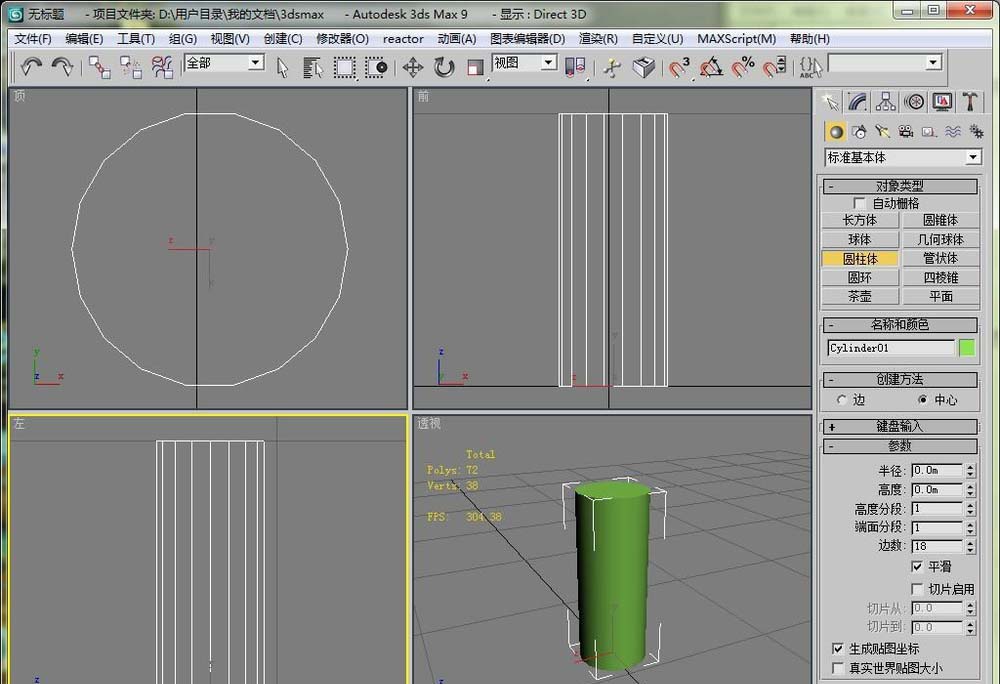Open the Modify tab in command panel

point(857,102)
